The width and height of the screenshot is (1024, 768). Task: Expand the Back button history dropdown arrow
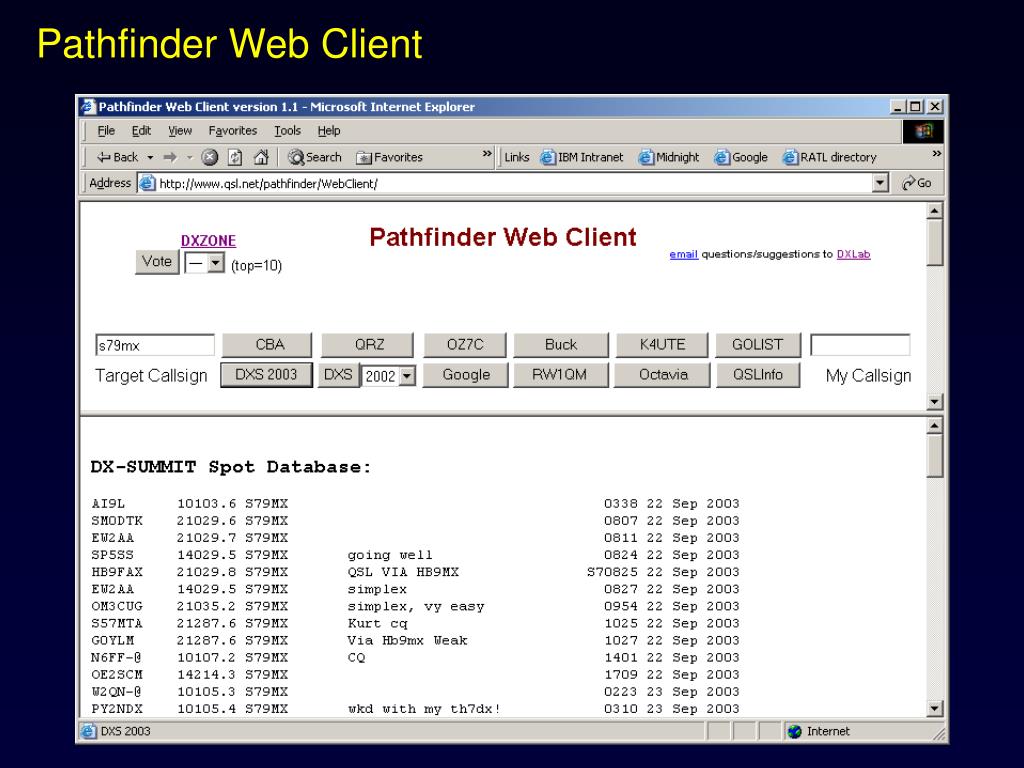pos(150,158)
